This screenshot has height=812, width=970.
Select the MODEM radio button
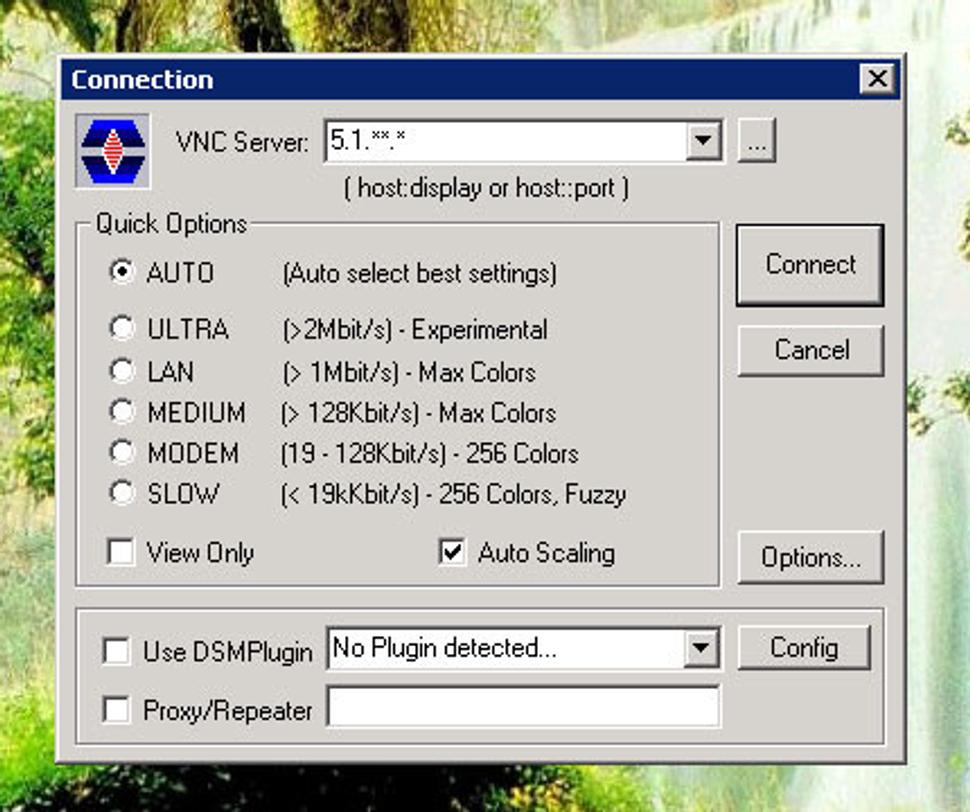coord(122,453)
